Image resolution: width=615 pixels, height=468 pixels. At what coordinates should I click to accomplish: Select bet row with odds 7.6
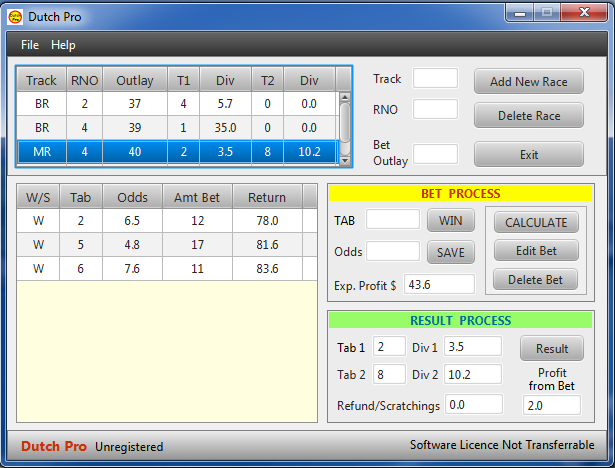click(167, 268)
